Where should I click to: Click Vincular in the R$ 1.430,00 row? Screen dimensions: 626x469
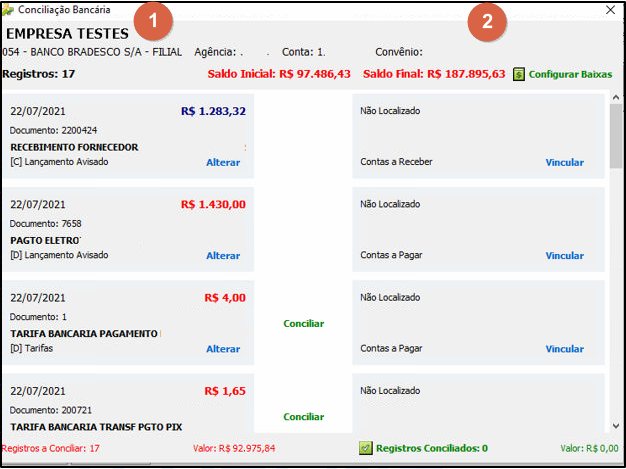(565, 256)
